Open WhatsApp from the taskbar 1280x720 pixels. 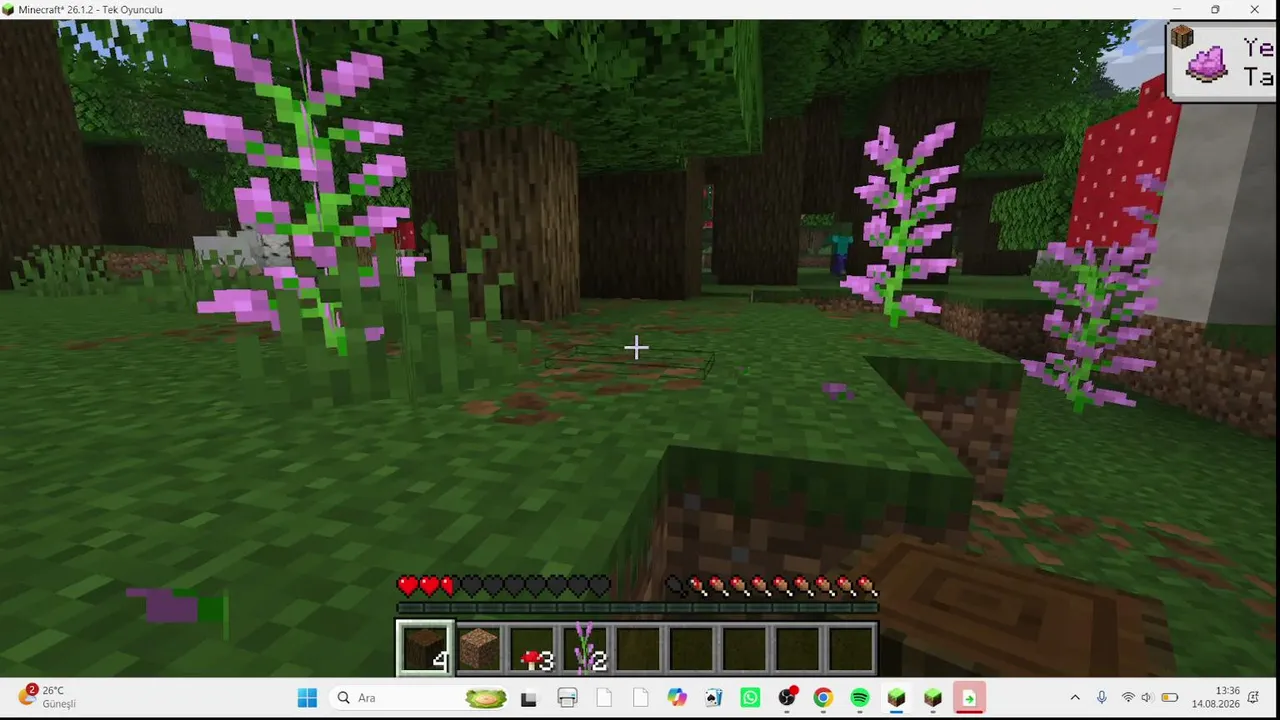click(750, 698)
